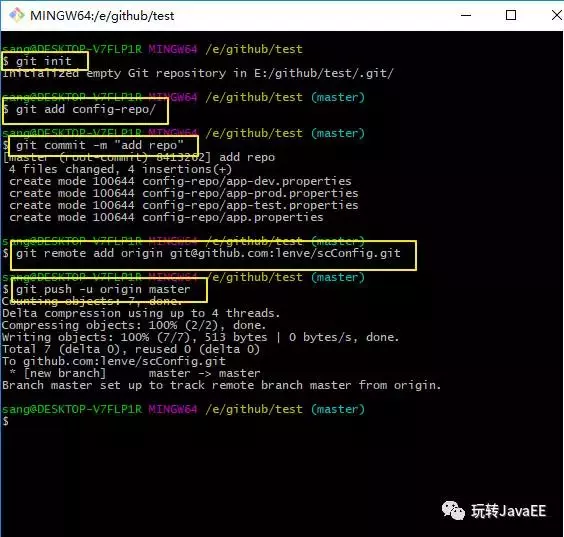
Task: Select 'Writing objects: 100% (7/7)' line
Action: coord(201,337)
